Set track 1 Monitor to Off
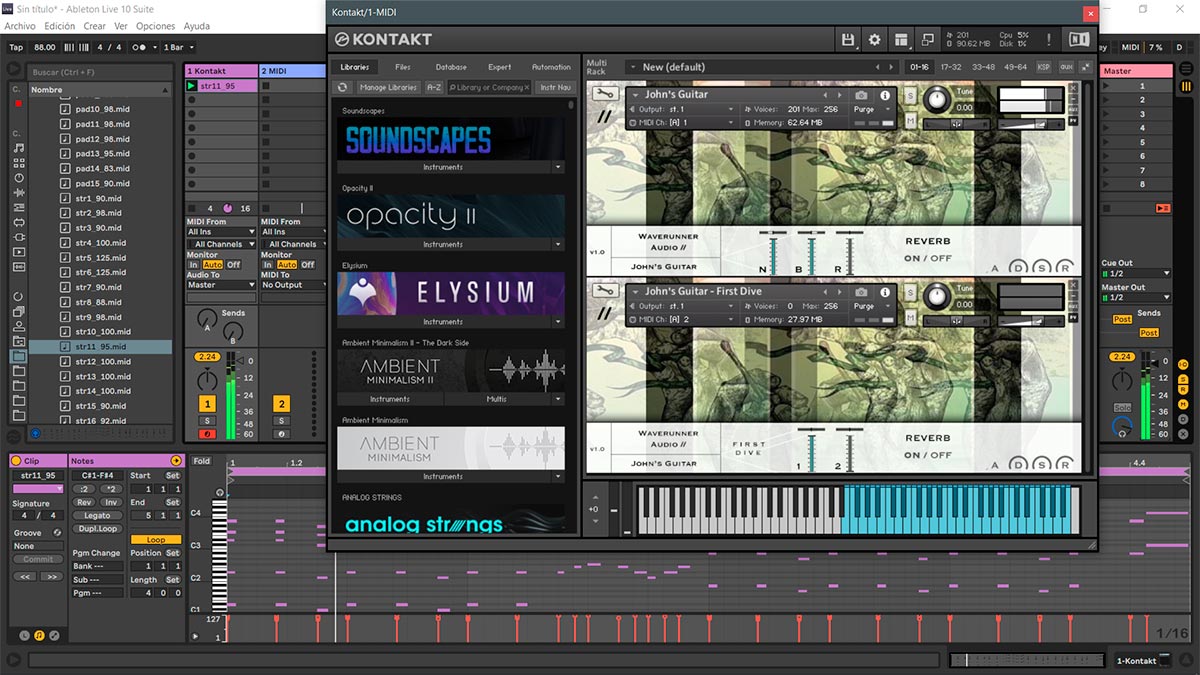Viewport: 1200px width, 675px height. pyautogui.click(x=233, y=265)
